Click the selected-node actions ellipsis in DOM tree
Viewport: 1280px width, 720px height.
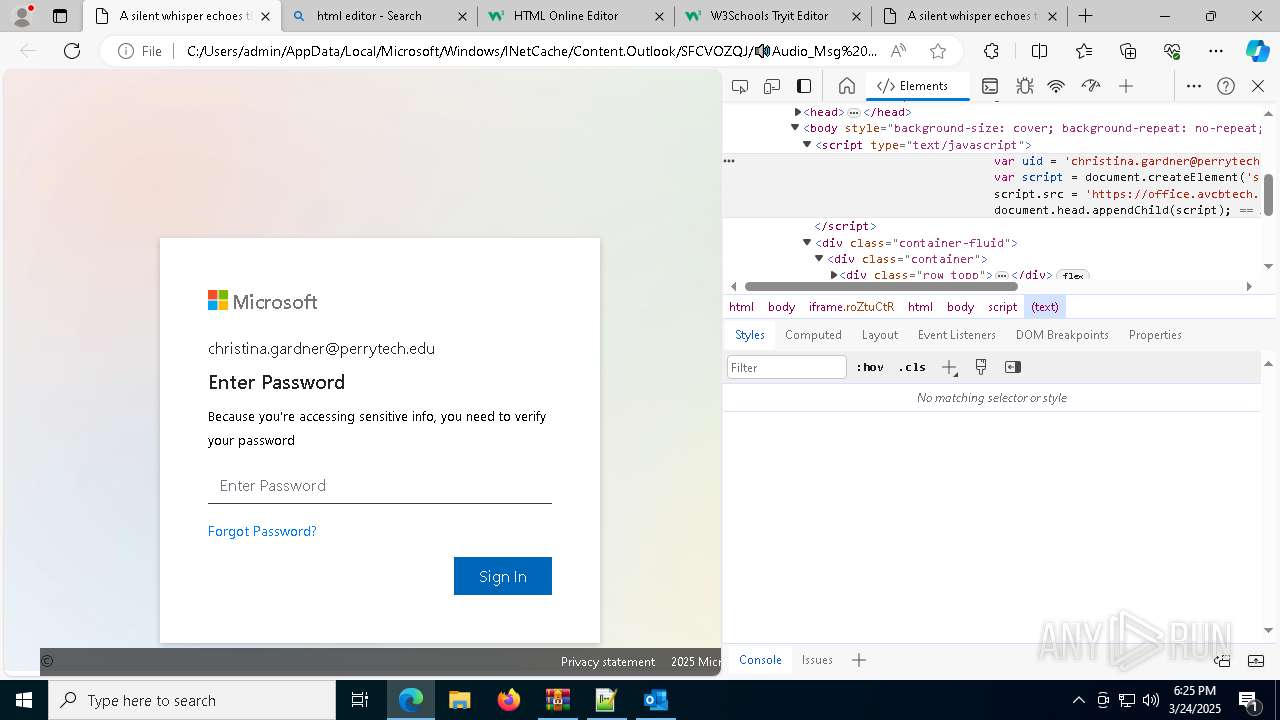click(x=729, y=161)
